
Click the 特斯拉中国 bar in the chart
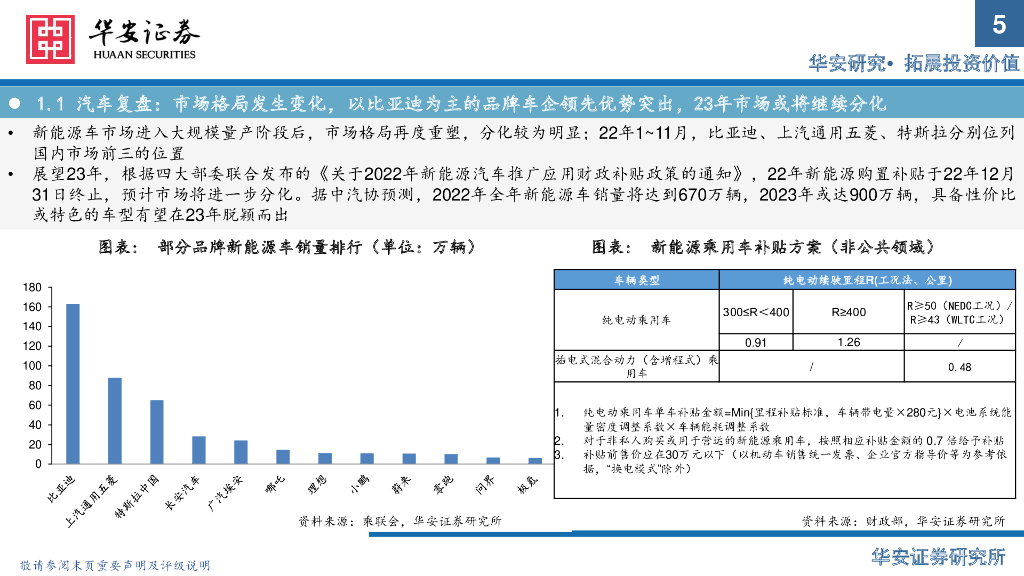(157, 432)
